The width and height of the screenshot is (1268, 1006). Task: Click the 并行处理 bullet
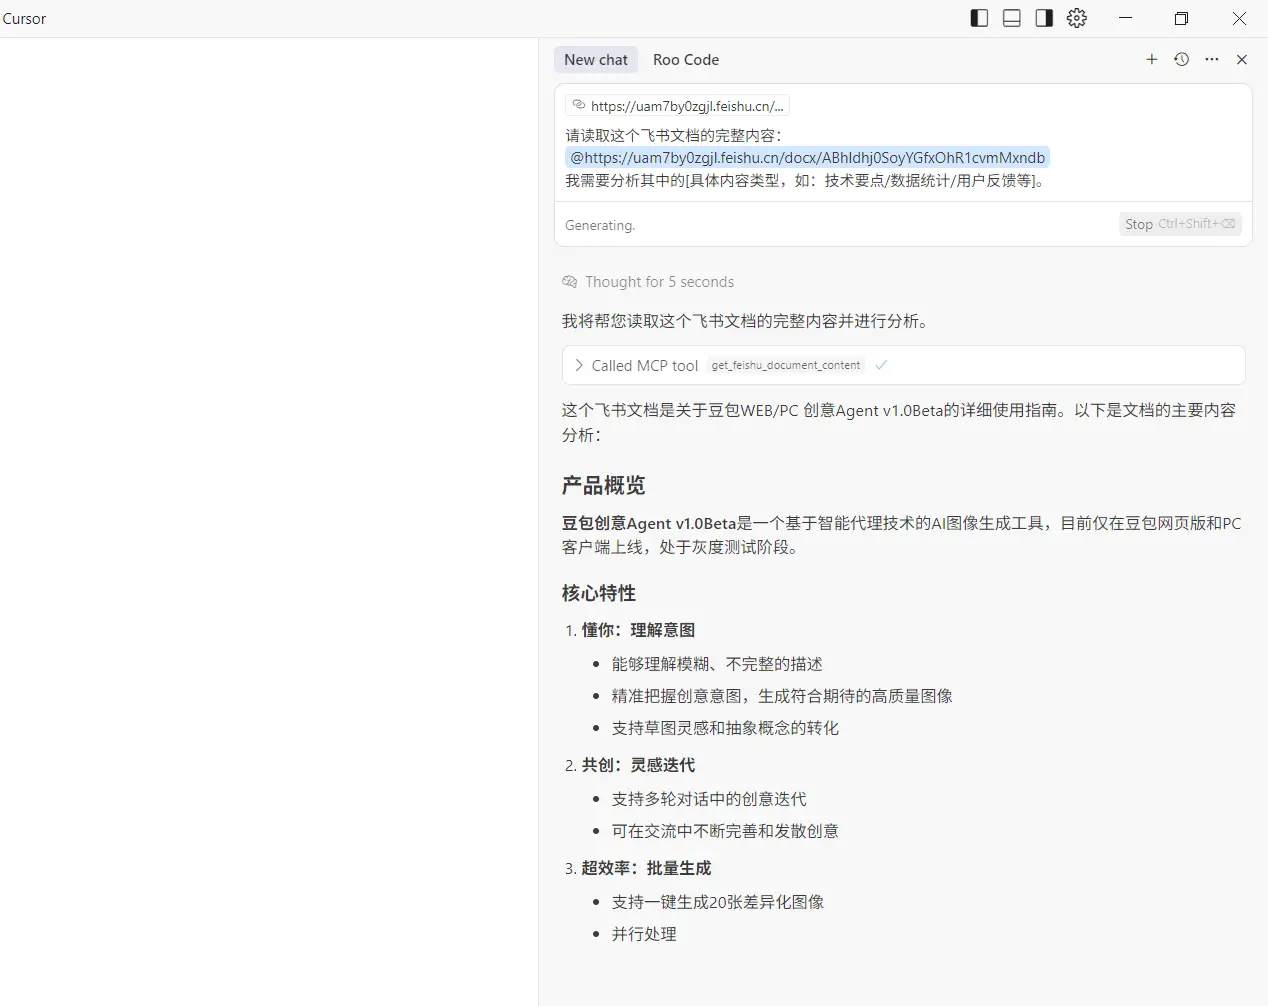[644, 934]
